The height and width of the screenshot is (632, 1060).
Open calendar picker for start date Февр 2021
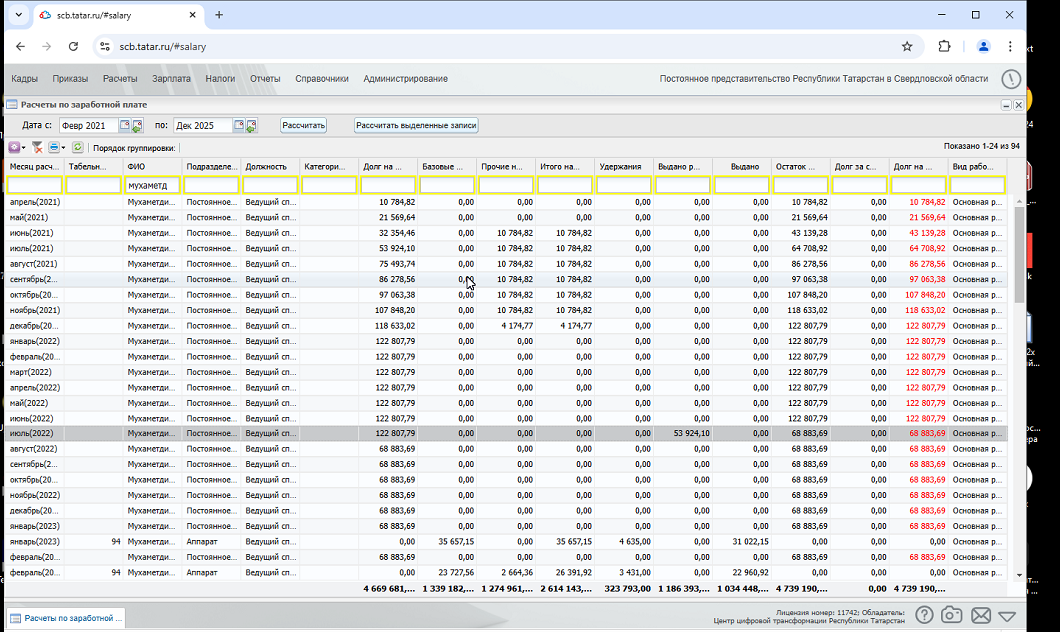click(x=124, y=125)
